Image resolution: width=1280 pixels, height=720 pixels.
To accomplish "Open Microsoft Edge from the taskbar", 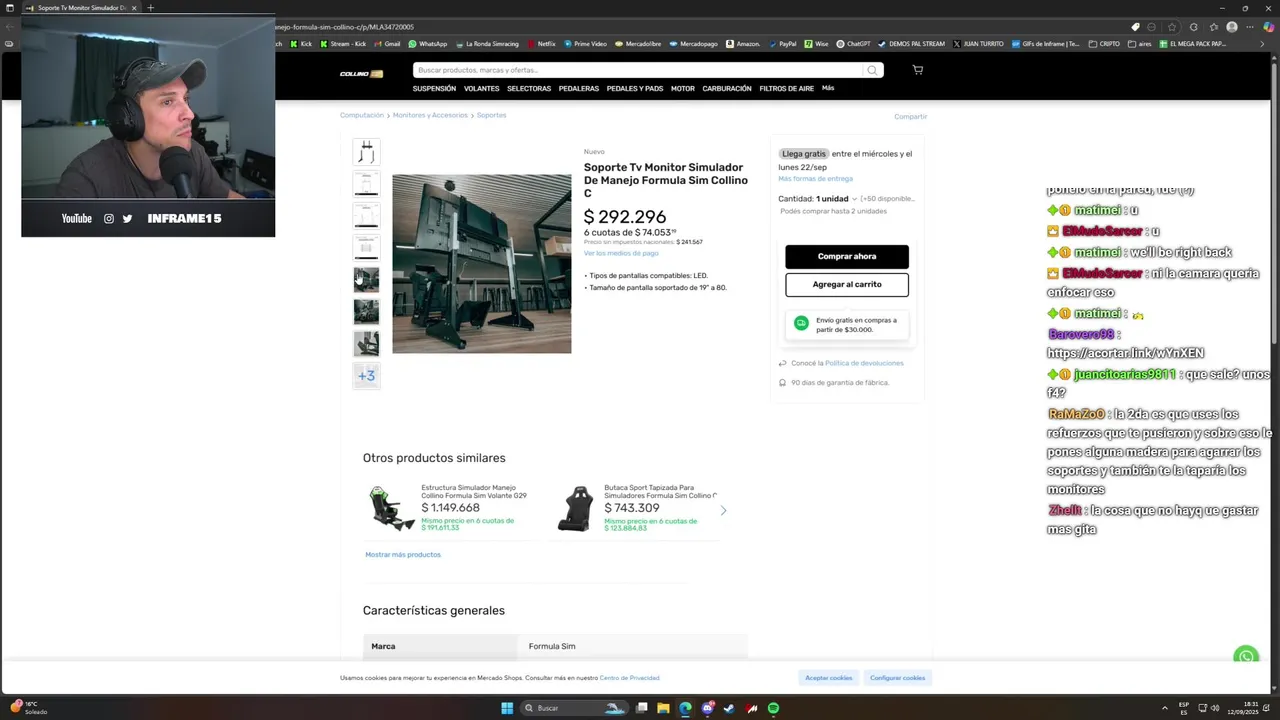I will [x=685, y=708].
